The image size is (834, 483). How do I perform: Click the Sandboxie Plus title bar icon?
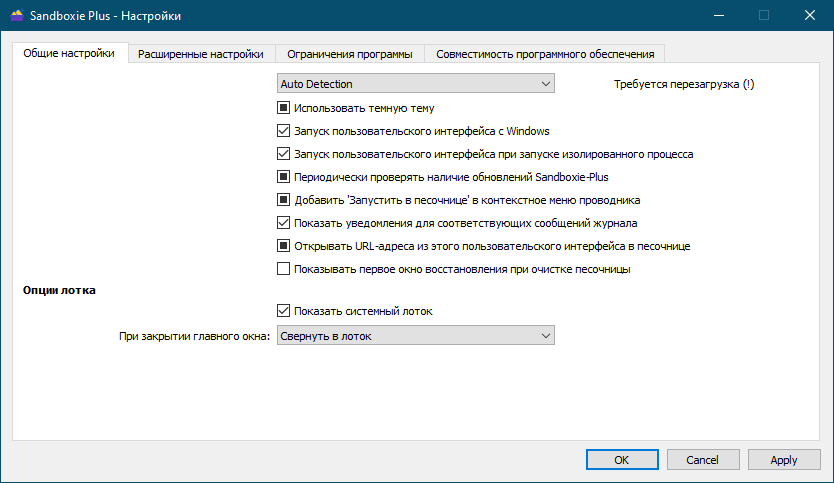pyautogui.click(x=17, y=15)
